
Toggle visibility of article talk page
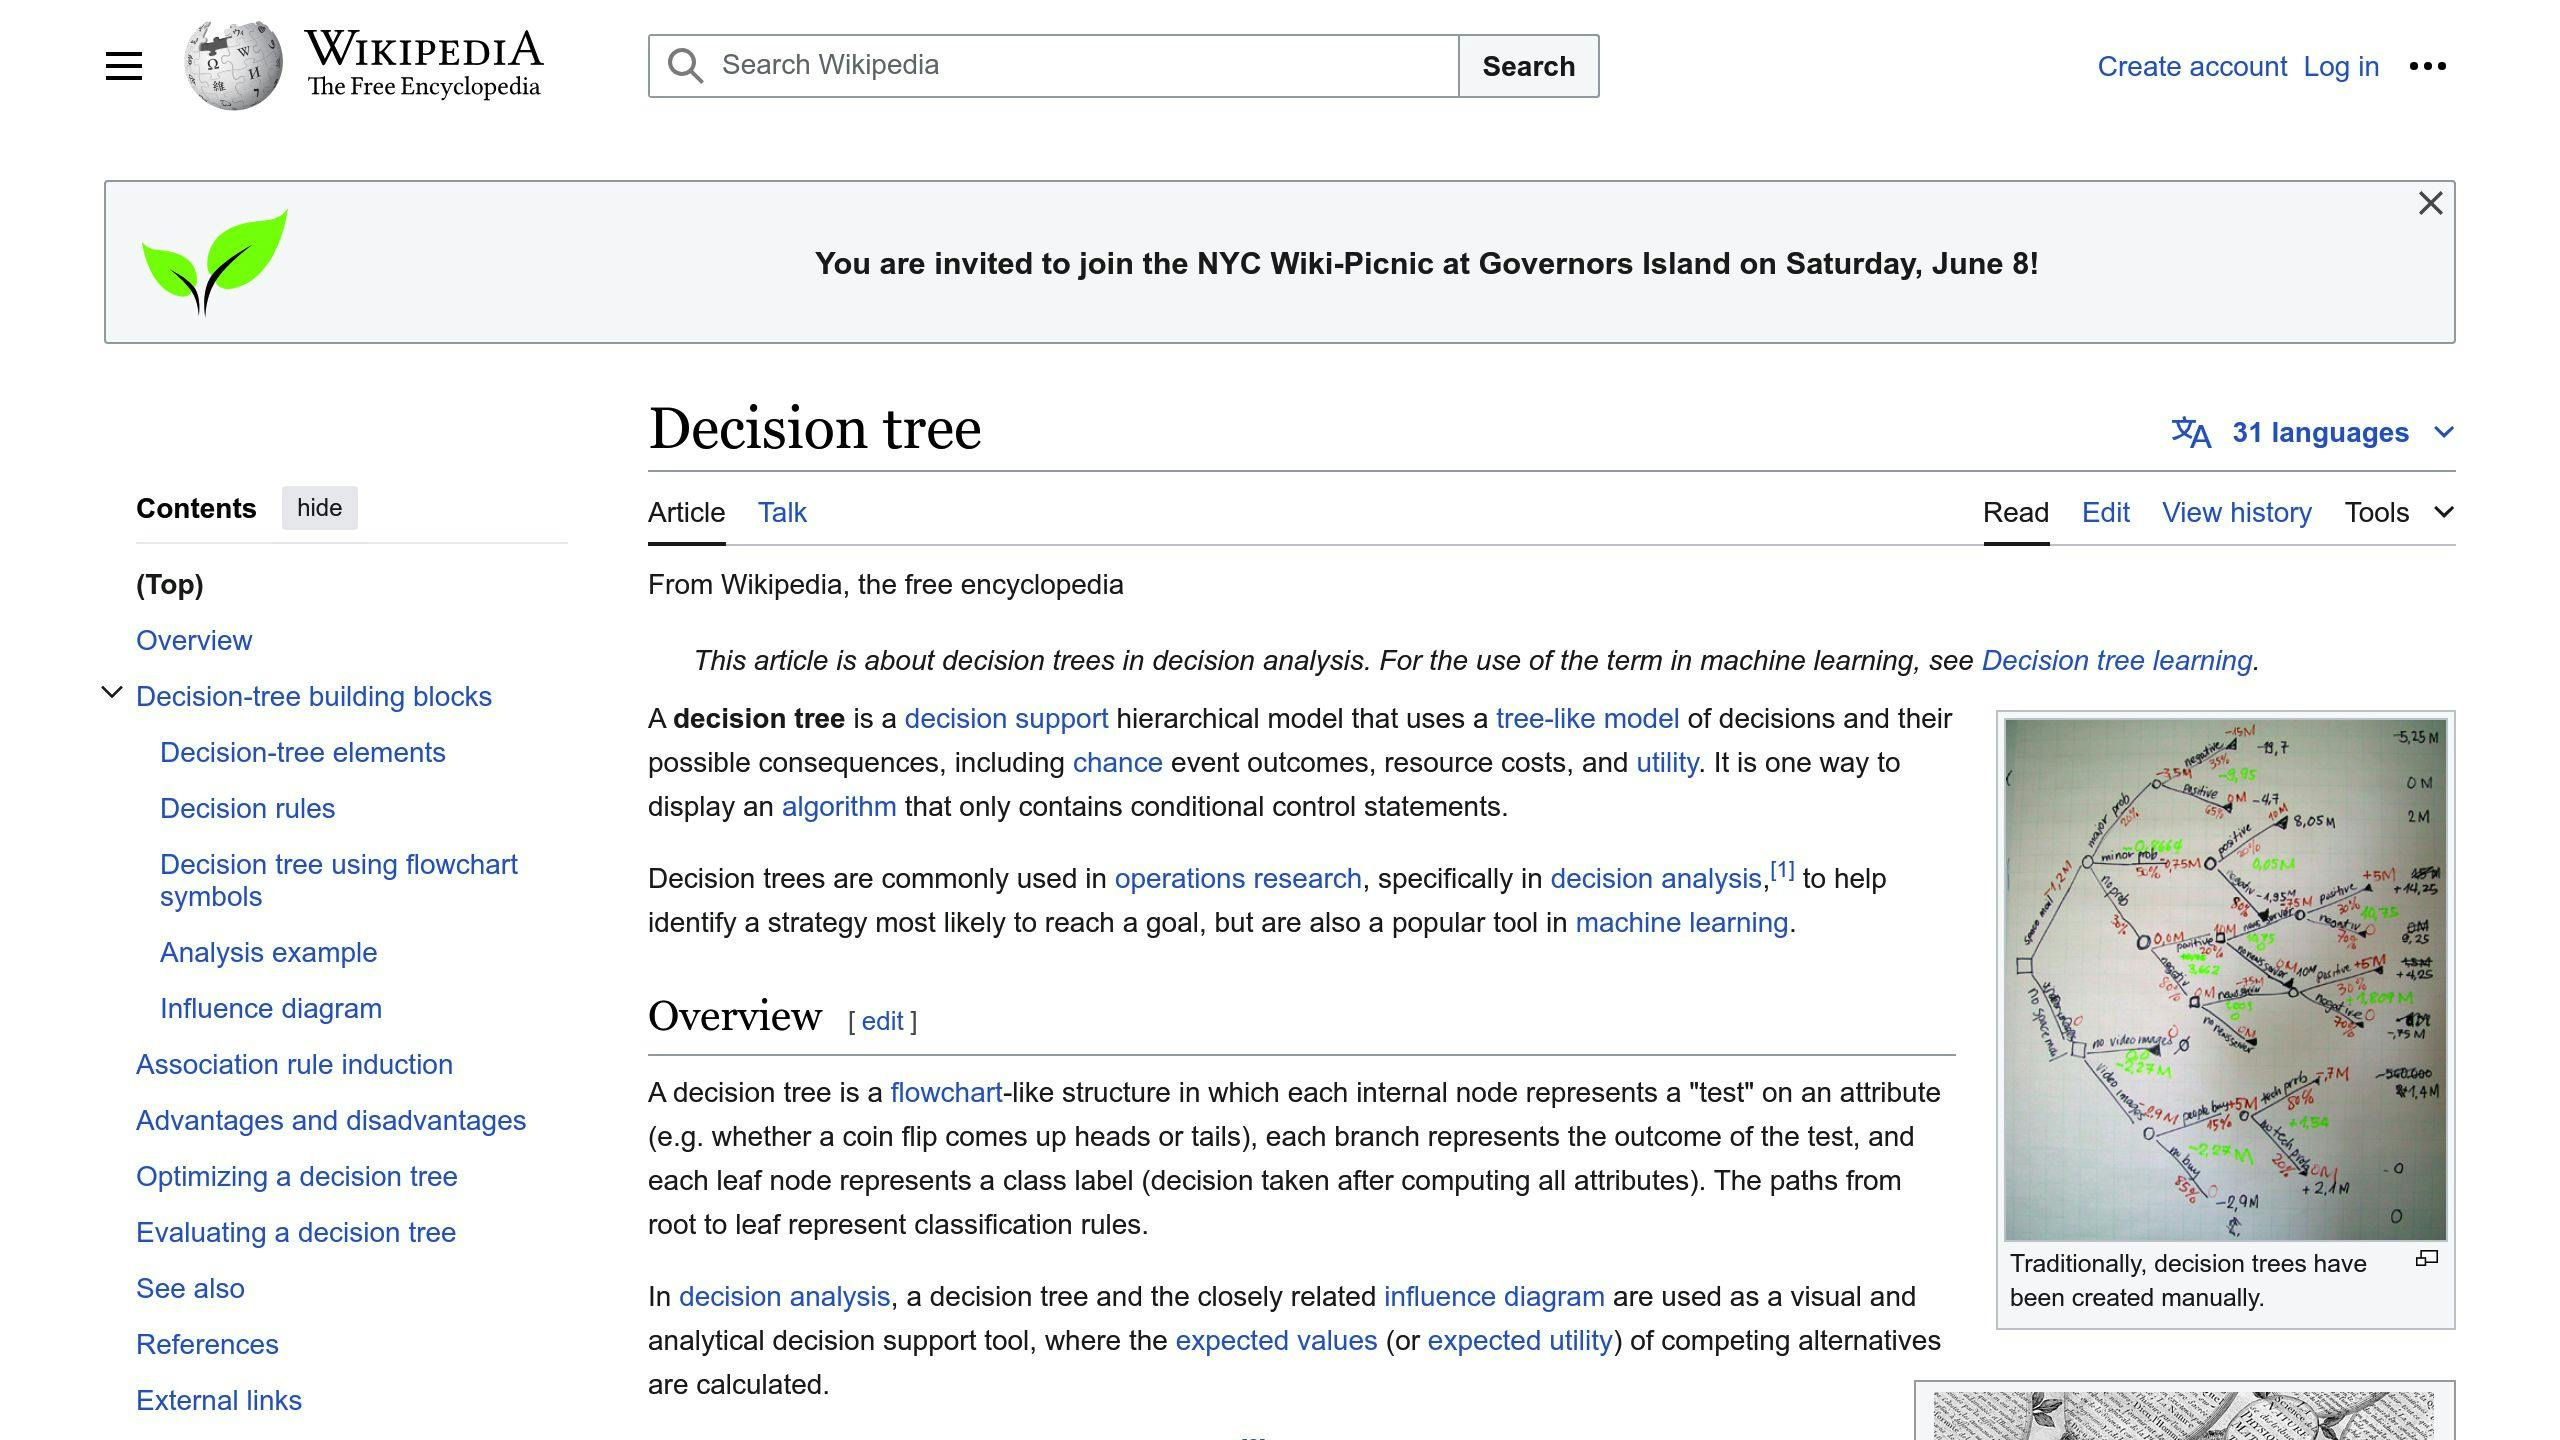point(782,512)
